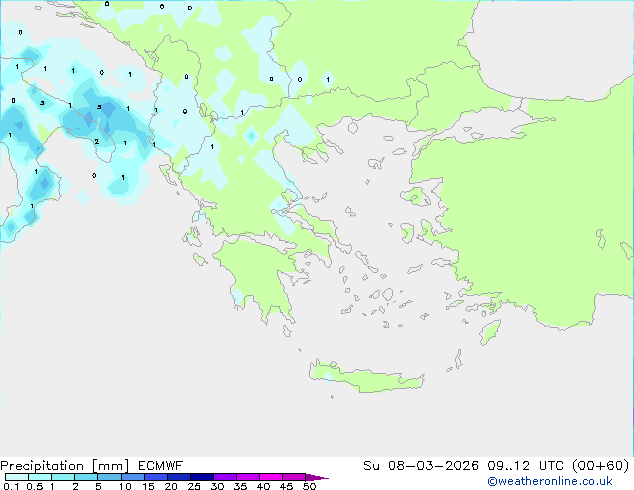Click the 25–30 mm dark navy legend box
Image resolution: width=634 pixels, height=490 pixels.
[x=202, y=477]
